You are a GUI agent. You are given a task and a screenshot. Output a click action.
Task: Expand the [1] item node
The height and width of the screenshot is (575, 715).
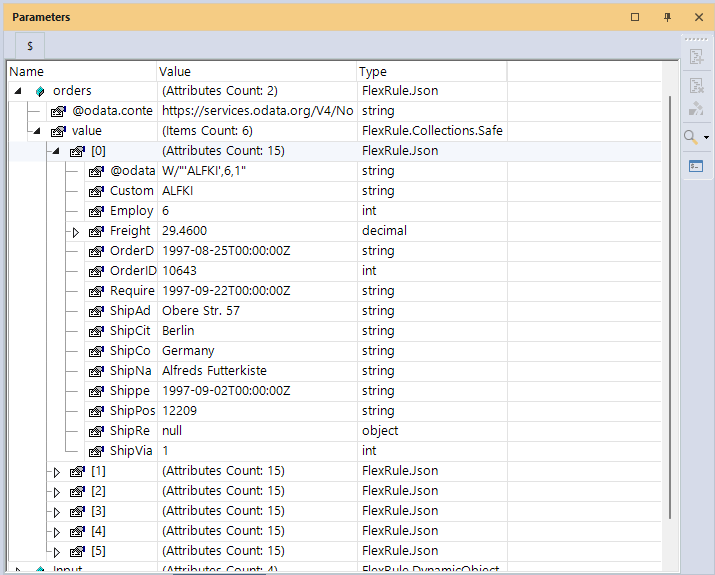point(57,472)
